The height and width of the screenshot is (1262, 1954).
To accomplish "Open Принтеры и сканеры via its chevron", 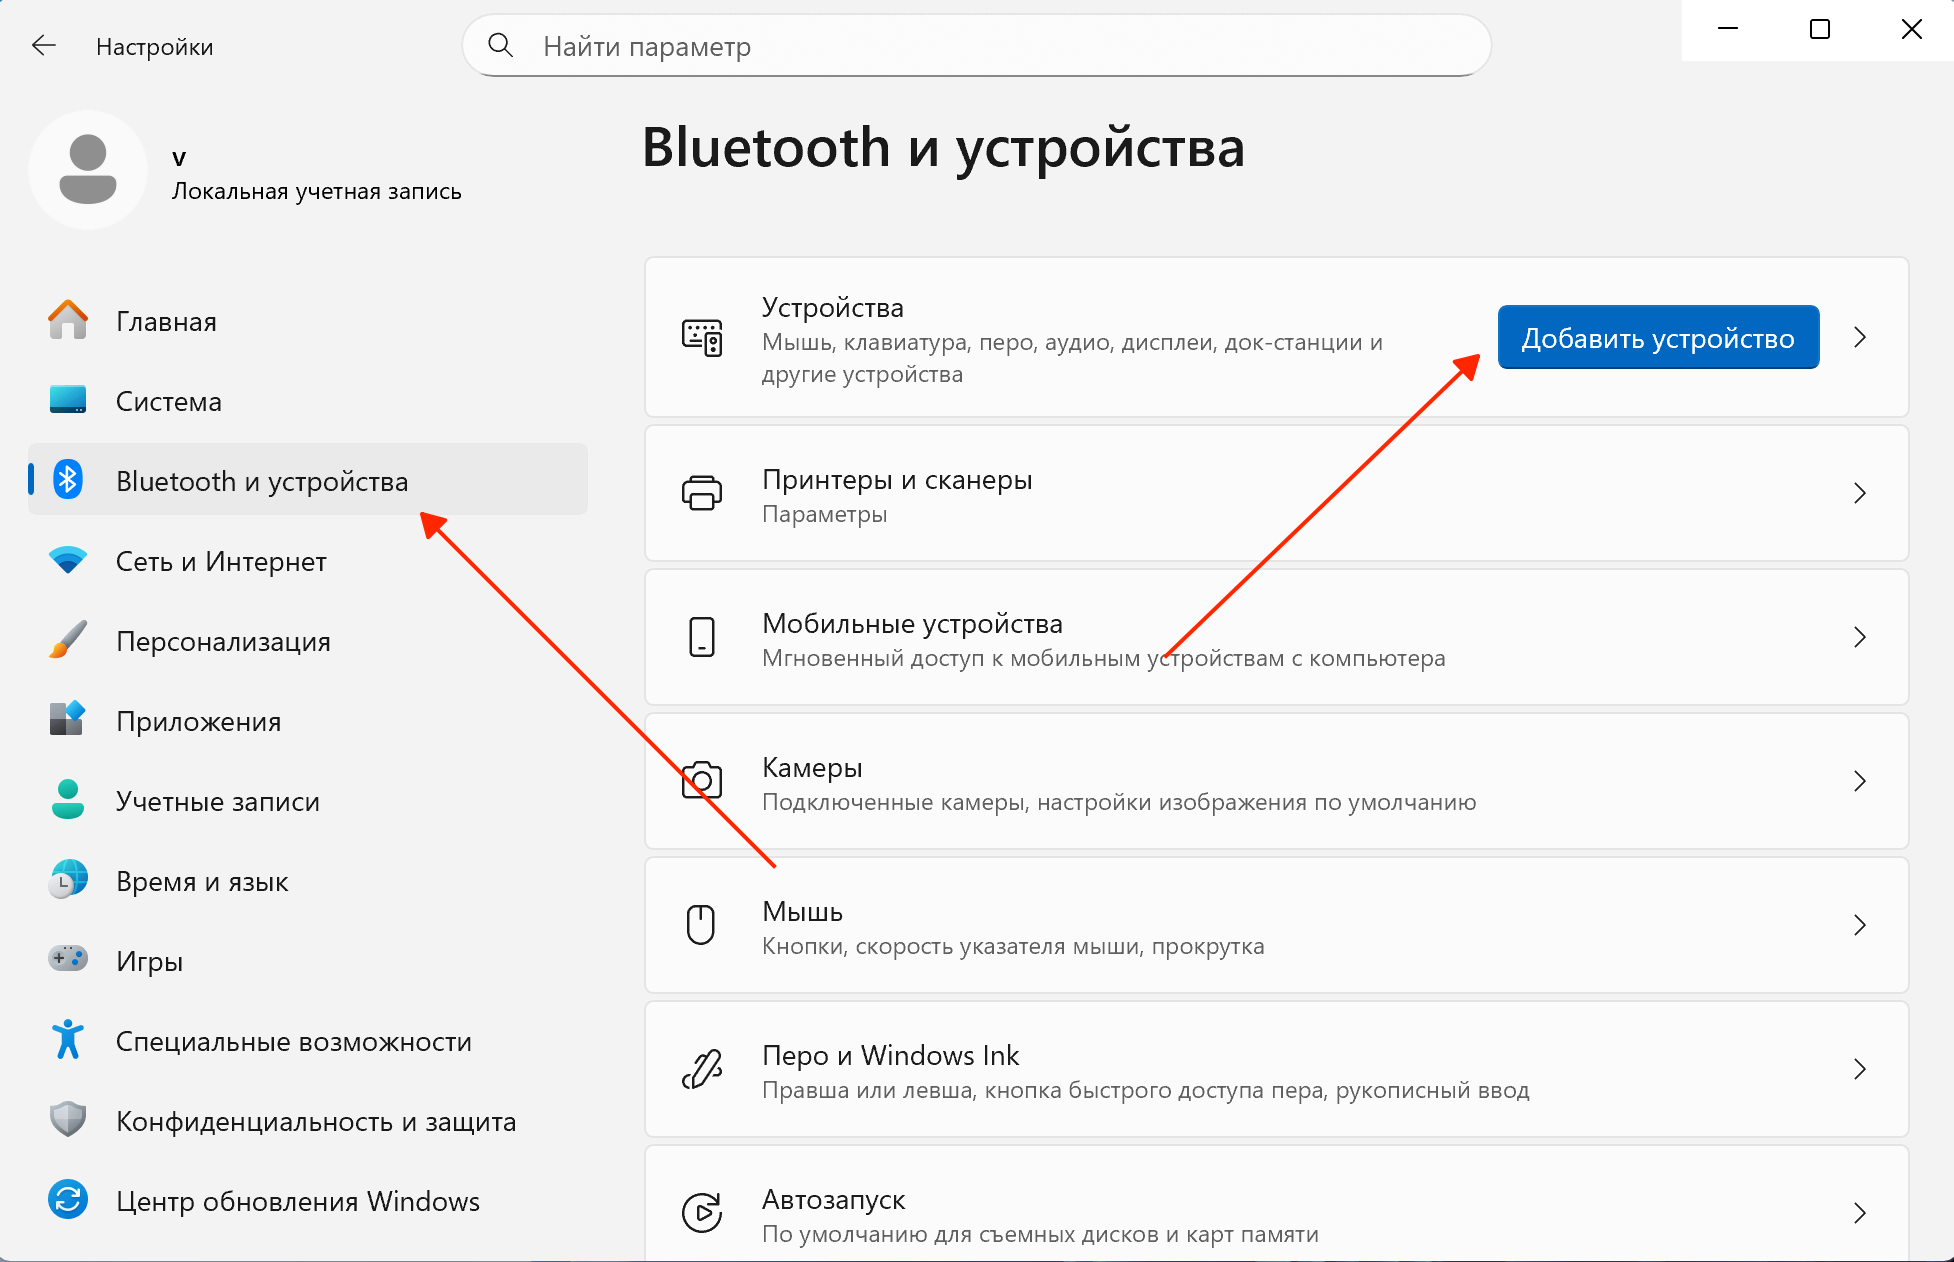I will [1860, 493].
